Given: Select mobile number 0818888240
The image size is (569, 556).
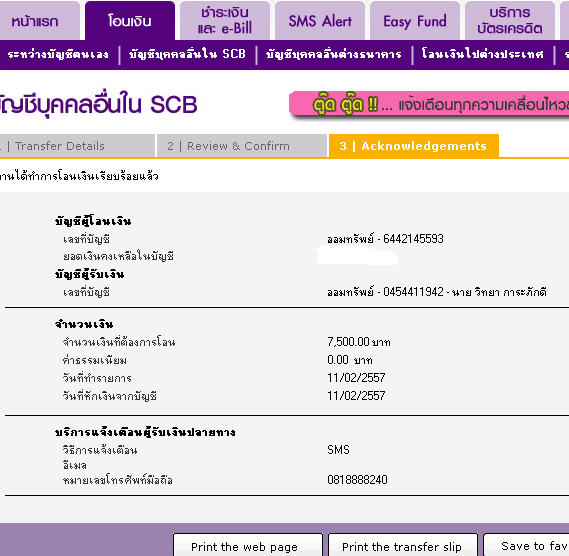Looking at the screenshot, I should pos(357,480).
